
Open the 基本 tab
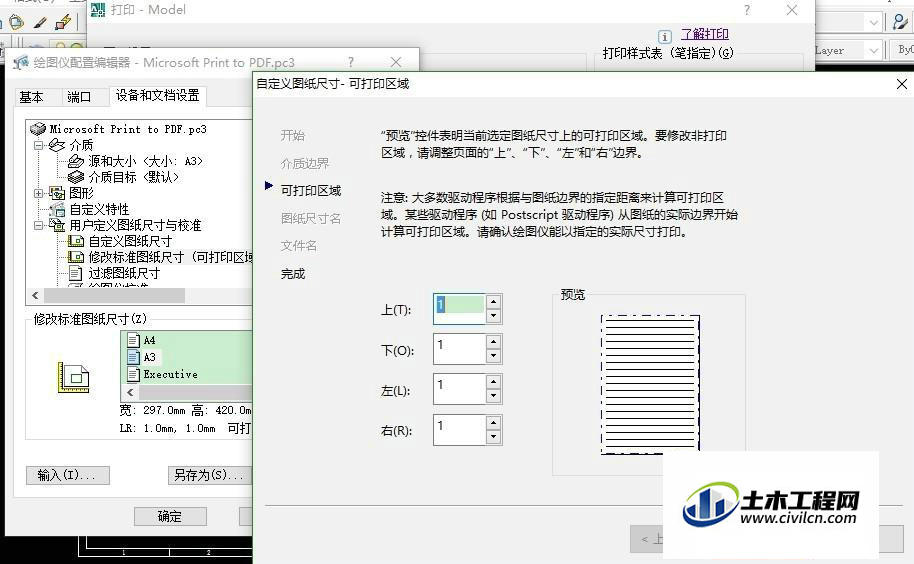31,97
